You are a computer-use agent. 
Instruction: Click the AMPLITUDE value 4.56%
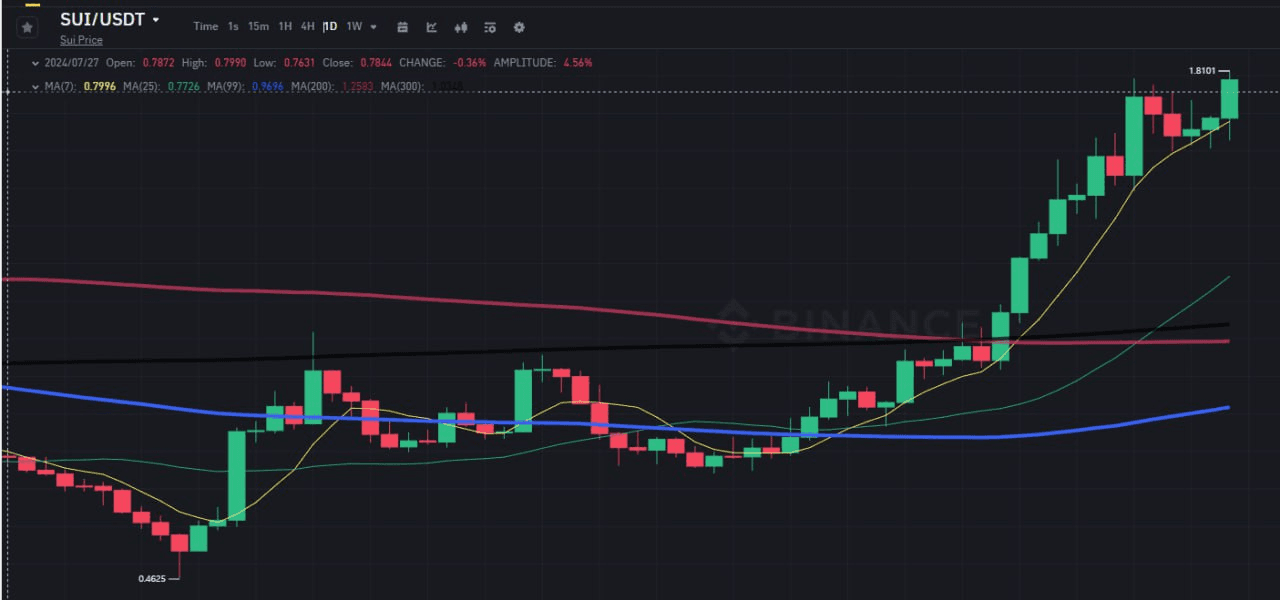pos(577,62)
